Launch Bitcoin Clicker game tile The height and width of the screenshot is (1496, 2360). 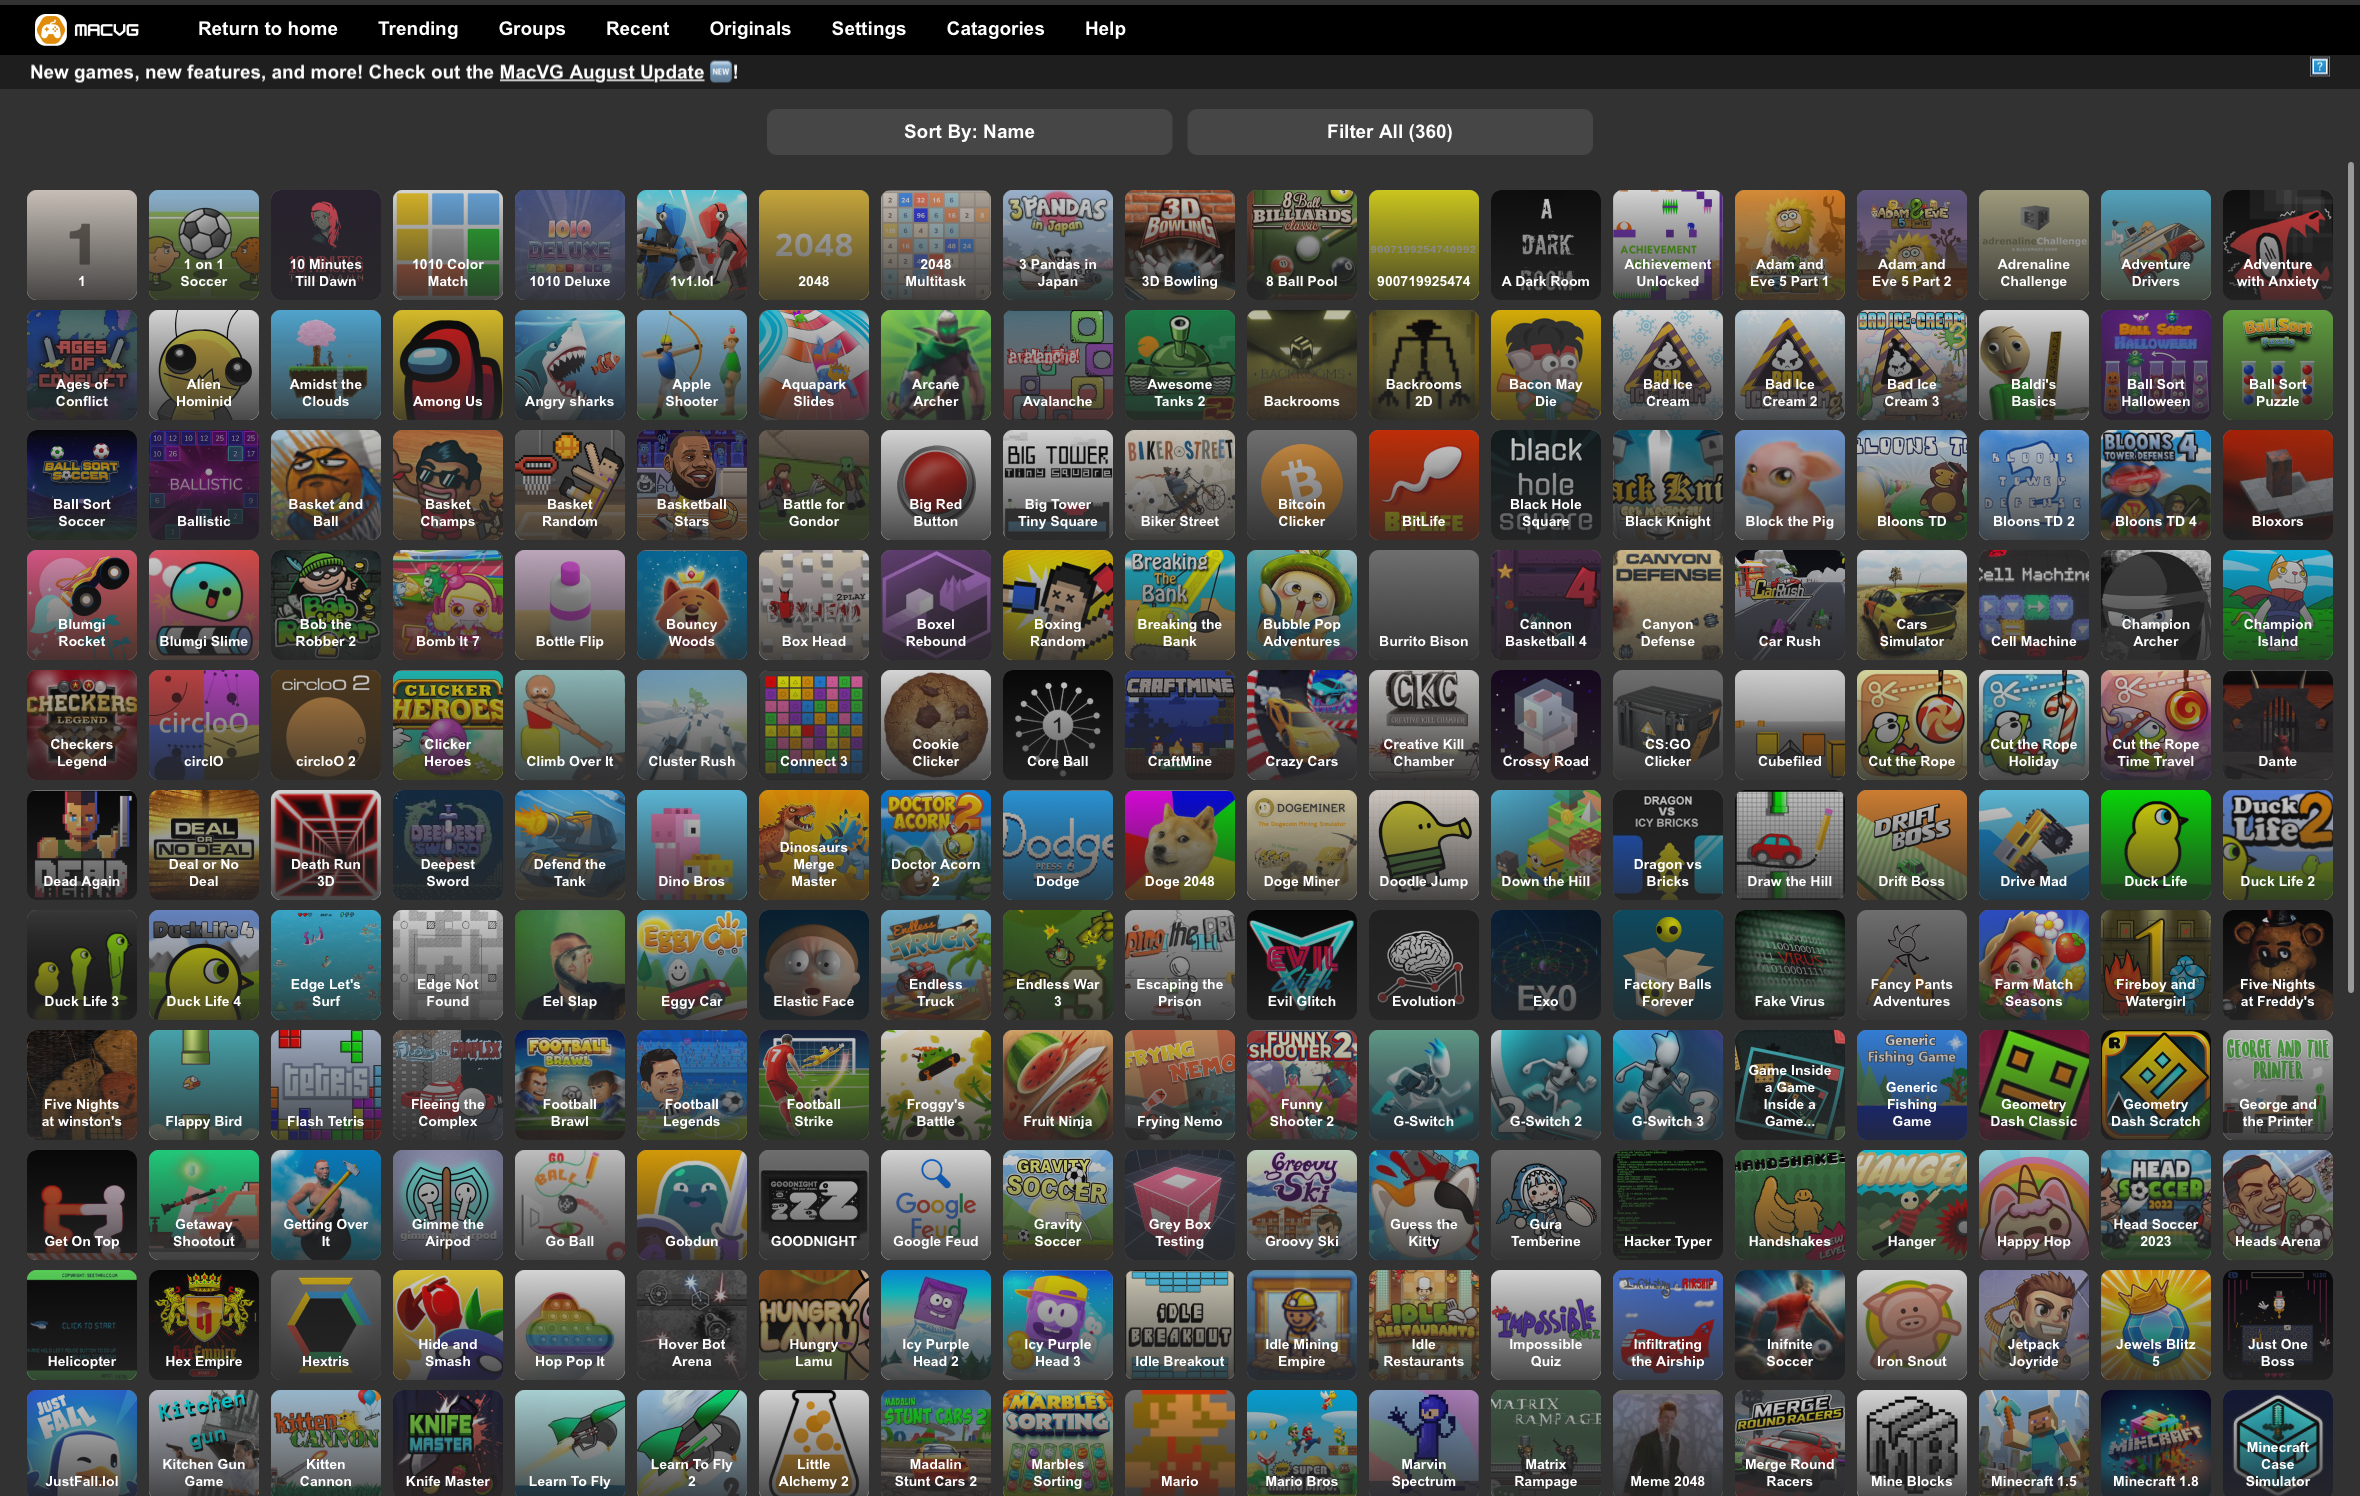(x=1302, y=485)
